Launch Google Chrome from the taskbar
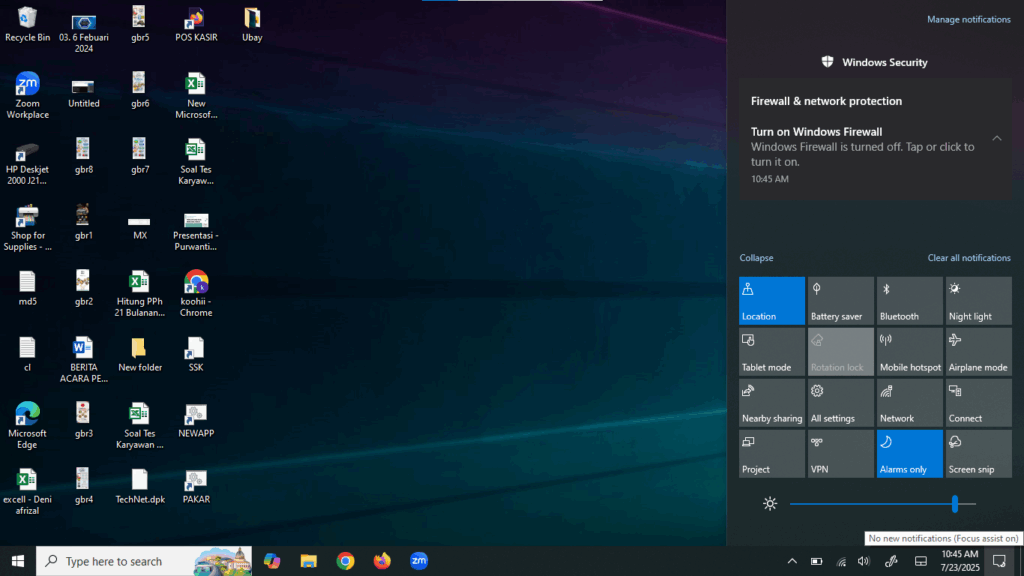Viewport: 1024px width, 576px height. tap(345, 561)
